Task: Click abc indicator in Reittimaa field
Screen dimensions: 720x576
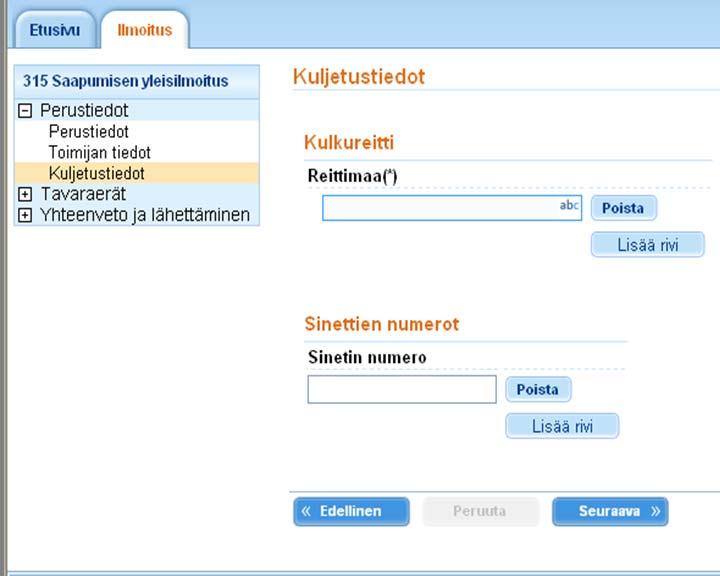Action: coord(569,205)
